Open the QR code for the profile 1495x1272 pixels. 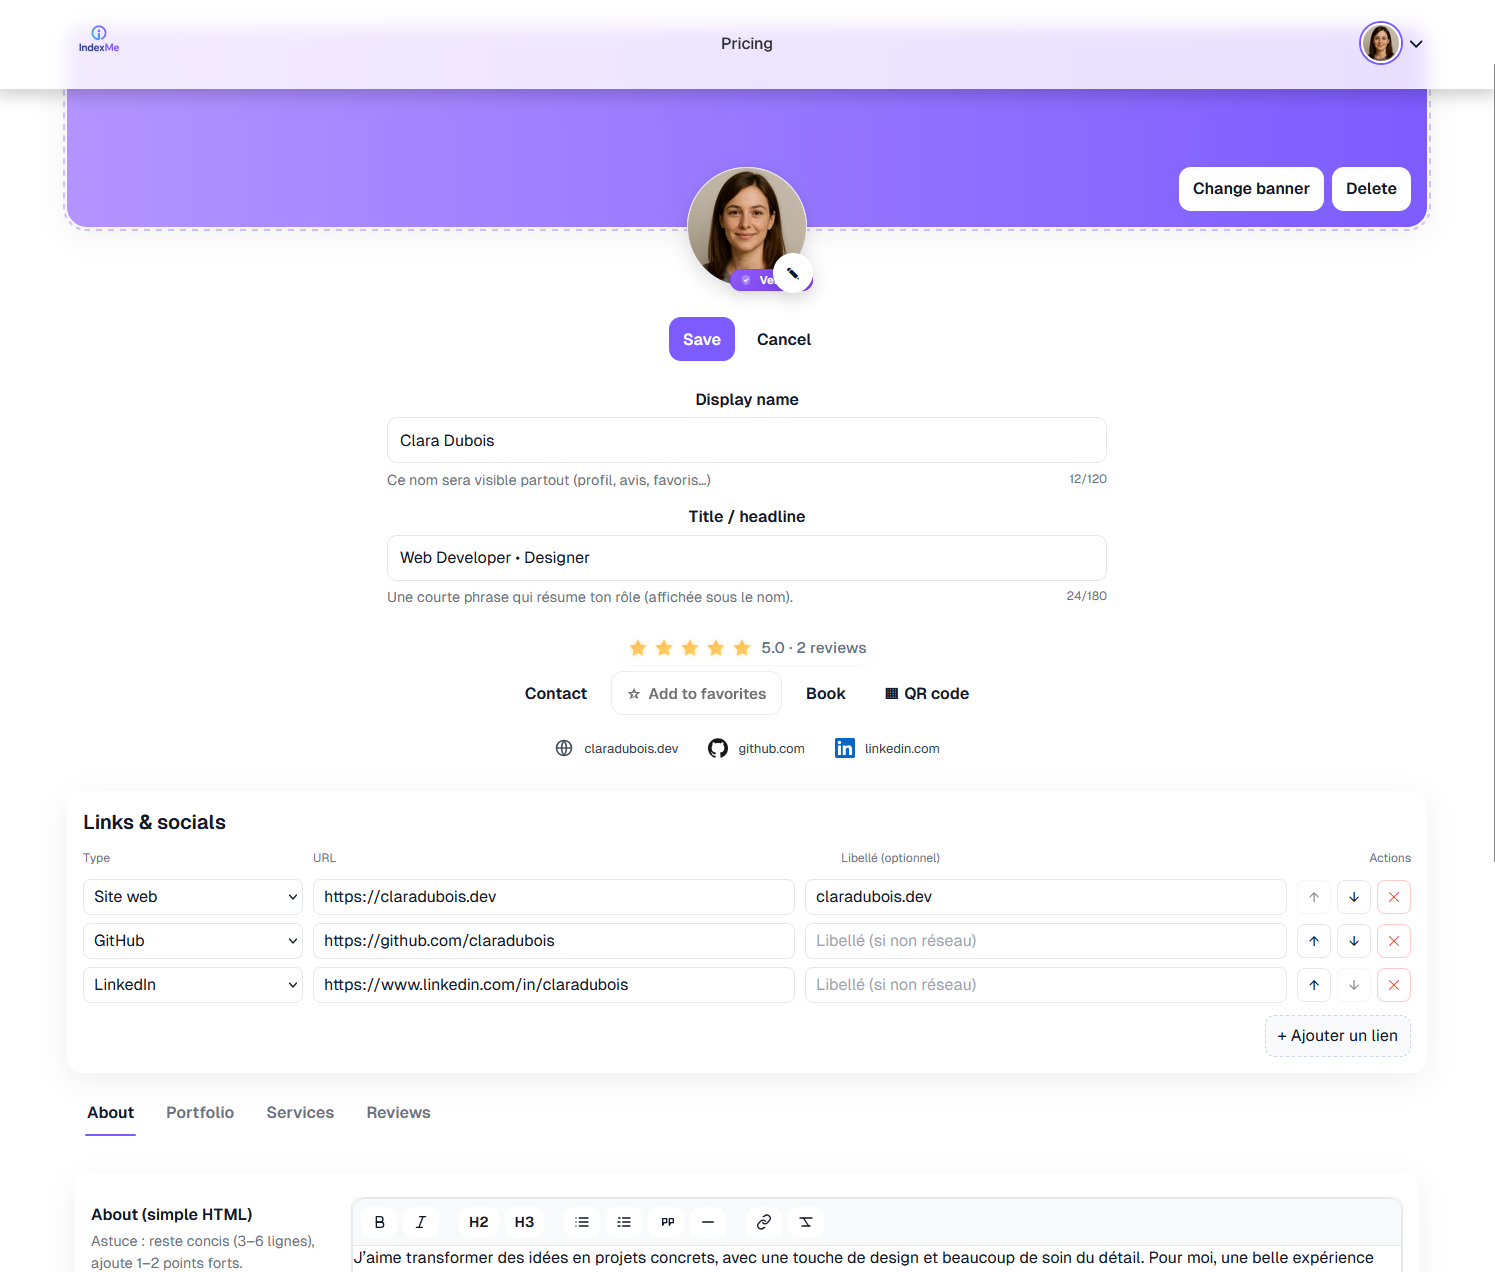coord(926,693)
